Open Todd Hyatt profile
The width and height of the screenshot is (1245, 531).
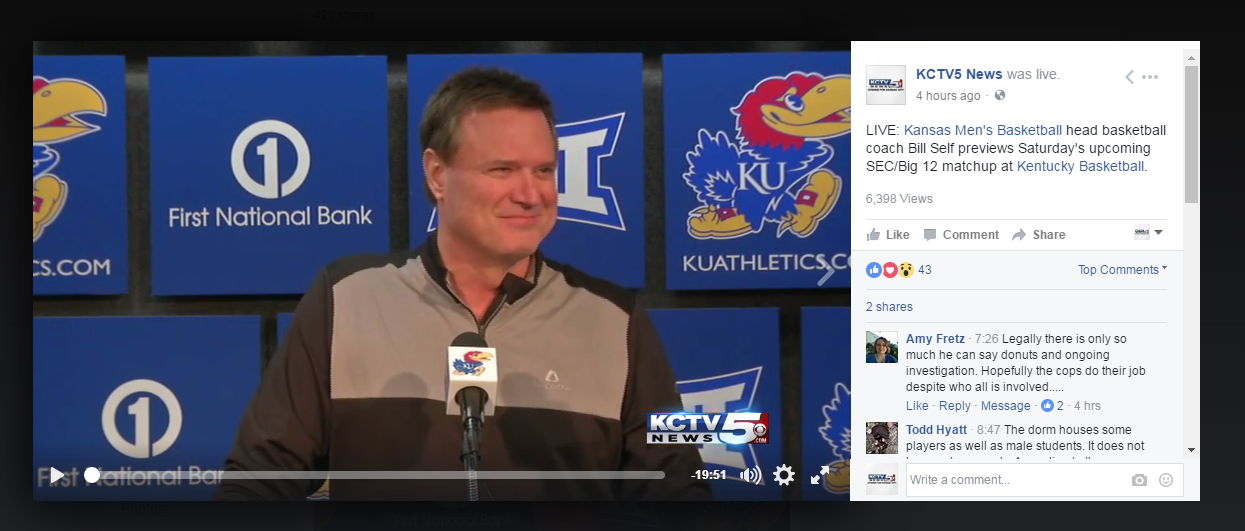937,430
